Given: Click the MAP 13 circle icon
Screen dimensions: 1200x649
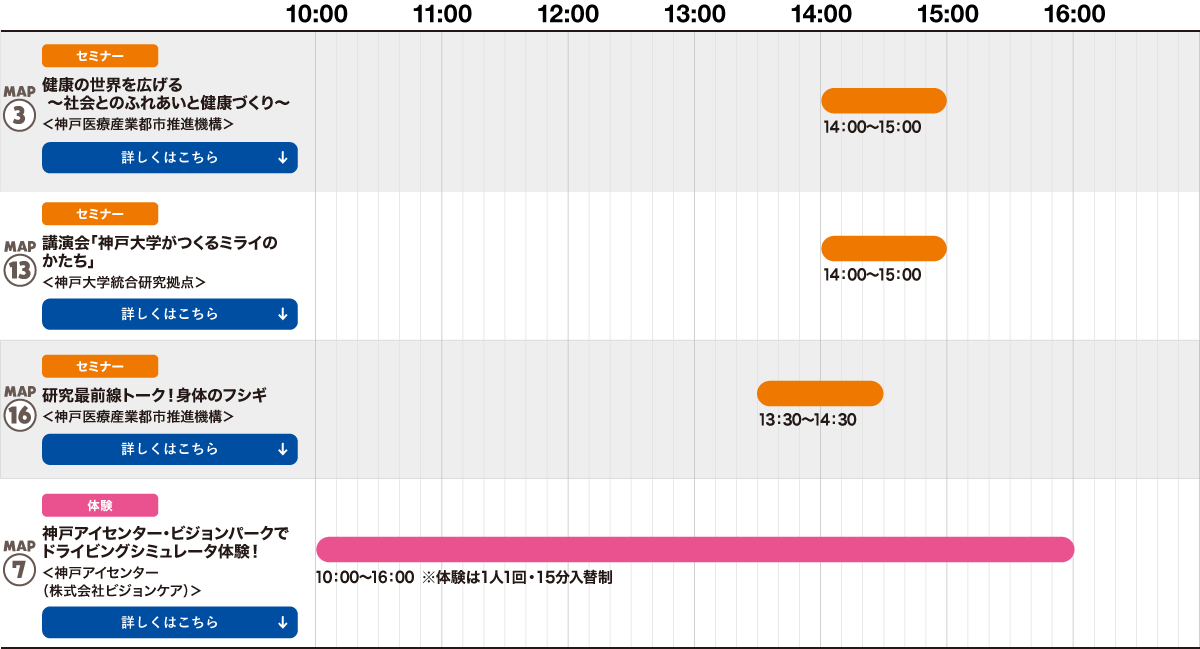Looking at the screenshot, I should point(19,271).
